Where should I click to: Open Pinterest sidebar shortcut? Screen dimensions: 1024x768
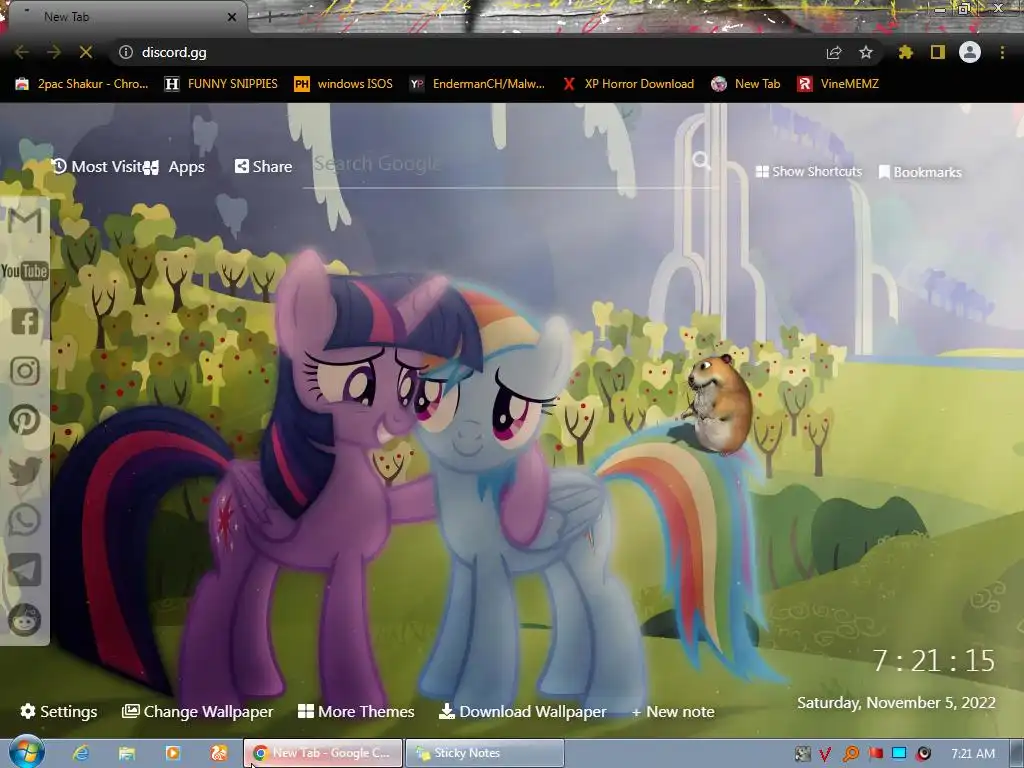[25, 420]
